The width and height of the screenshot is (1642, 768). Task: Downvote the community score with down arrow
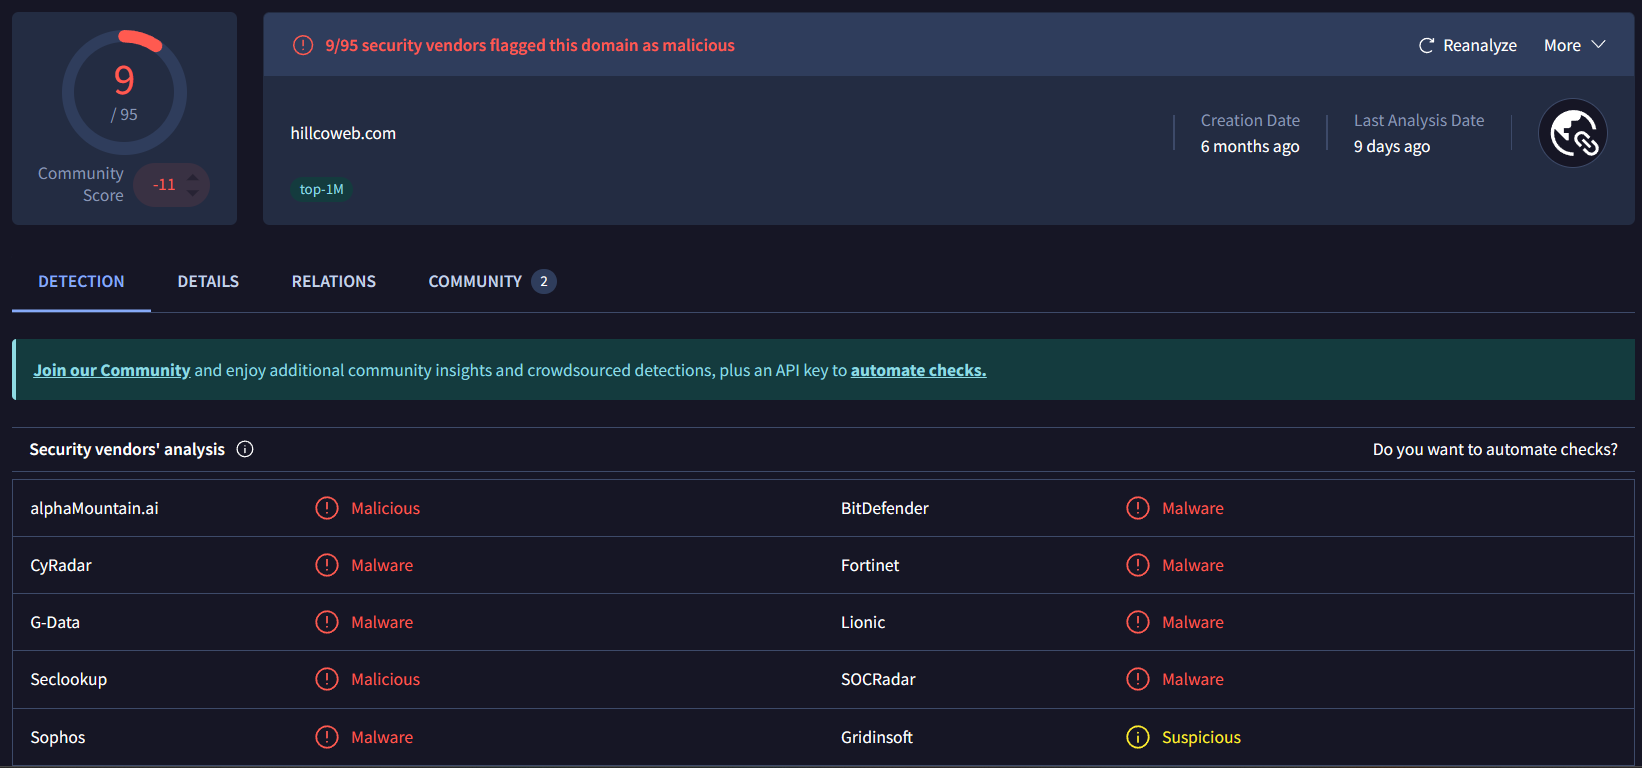(x=193, y=192)
